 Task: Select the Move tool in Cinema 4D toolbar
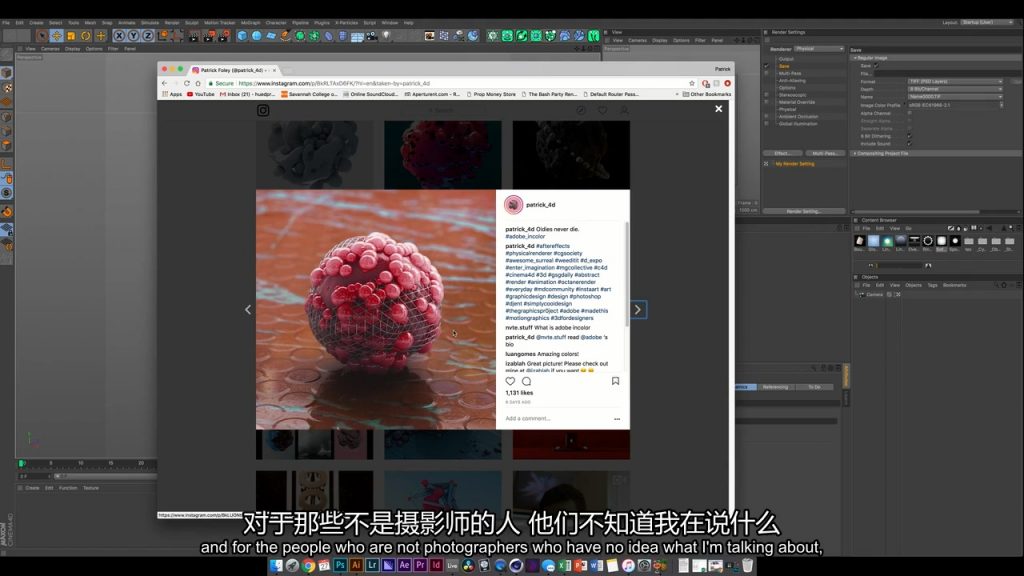(57, 36)
